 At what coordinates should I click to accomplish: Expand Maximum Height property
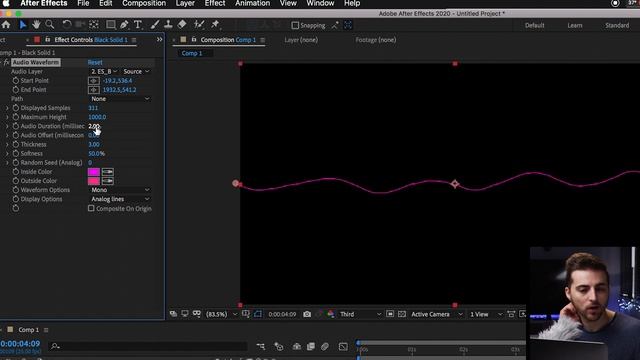(7, 117)
